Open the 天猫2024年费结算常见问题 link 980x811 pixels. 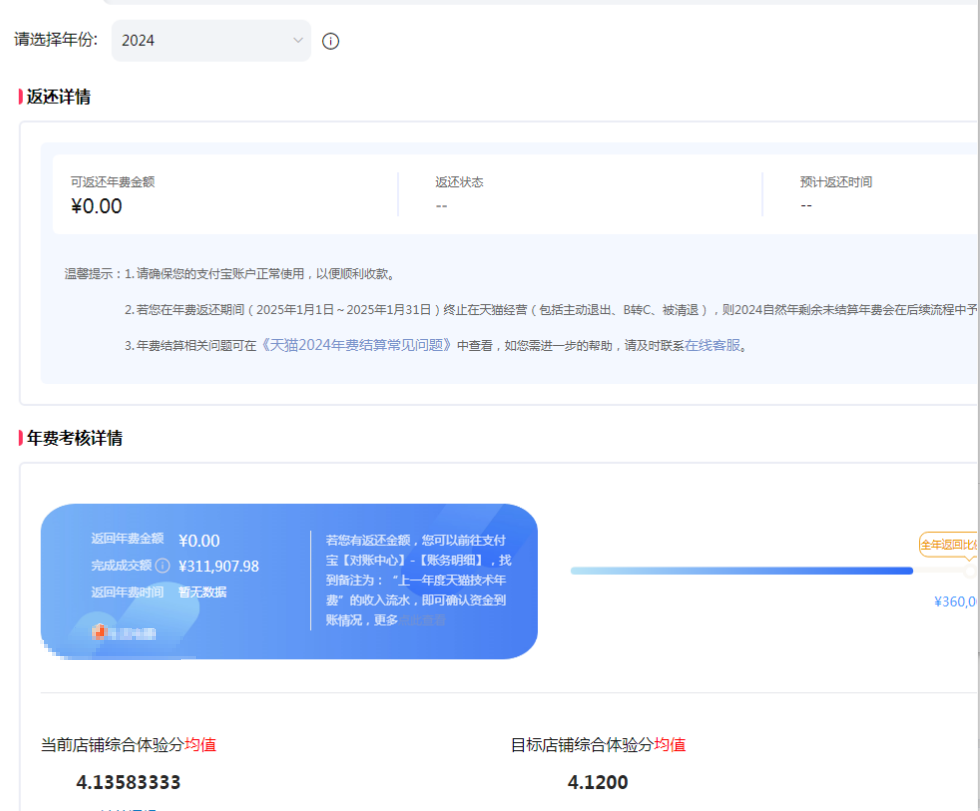click(357, 345)
